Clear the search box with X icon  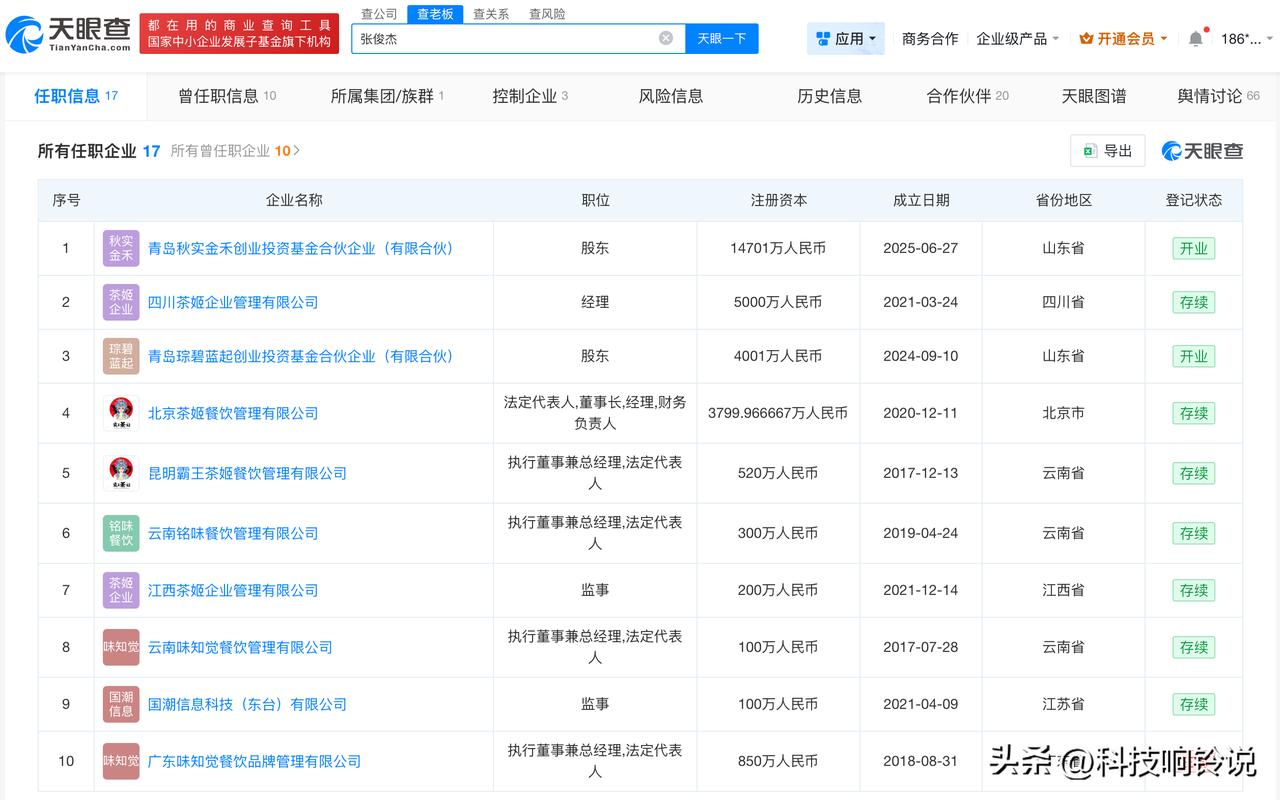(x=666, y=38)
